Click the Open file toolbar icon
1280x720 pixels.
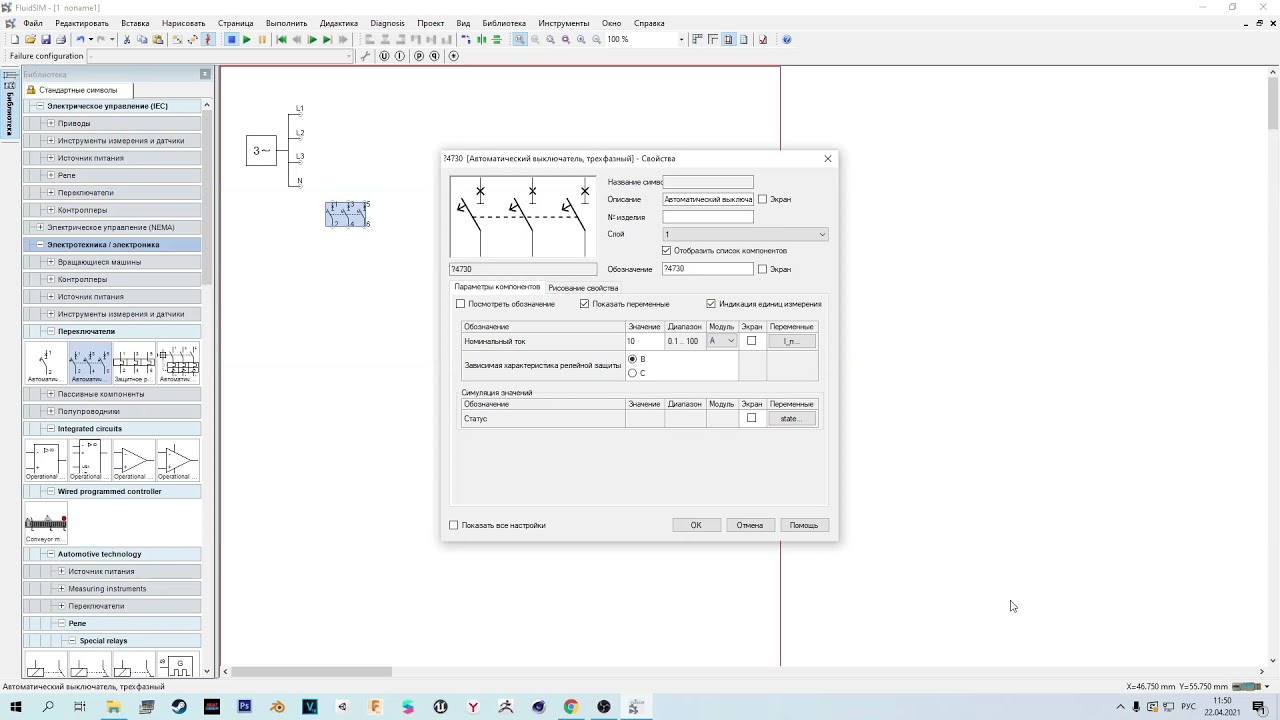[30, 40]
